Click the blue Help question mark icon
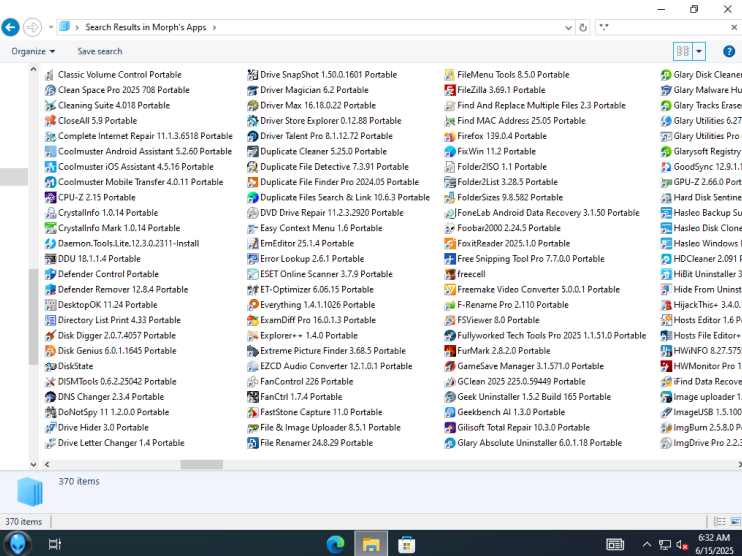 tap(729, 51)
